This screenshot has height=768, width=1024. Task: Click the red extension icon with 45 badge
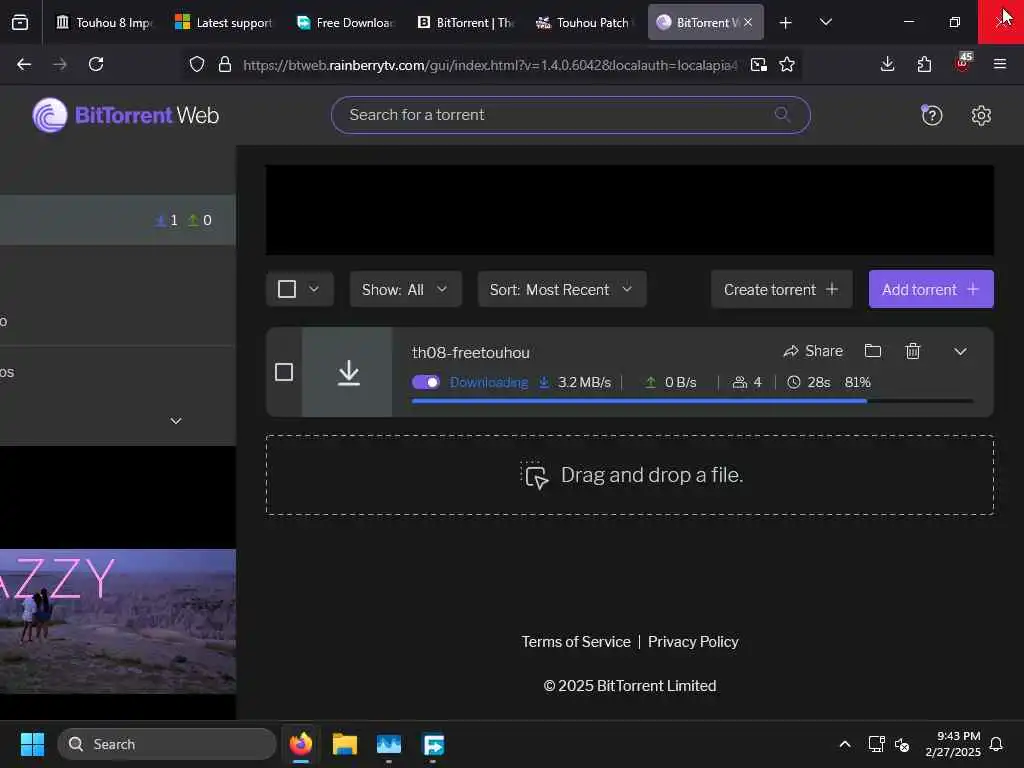point(963,62)
